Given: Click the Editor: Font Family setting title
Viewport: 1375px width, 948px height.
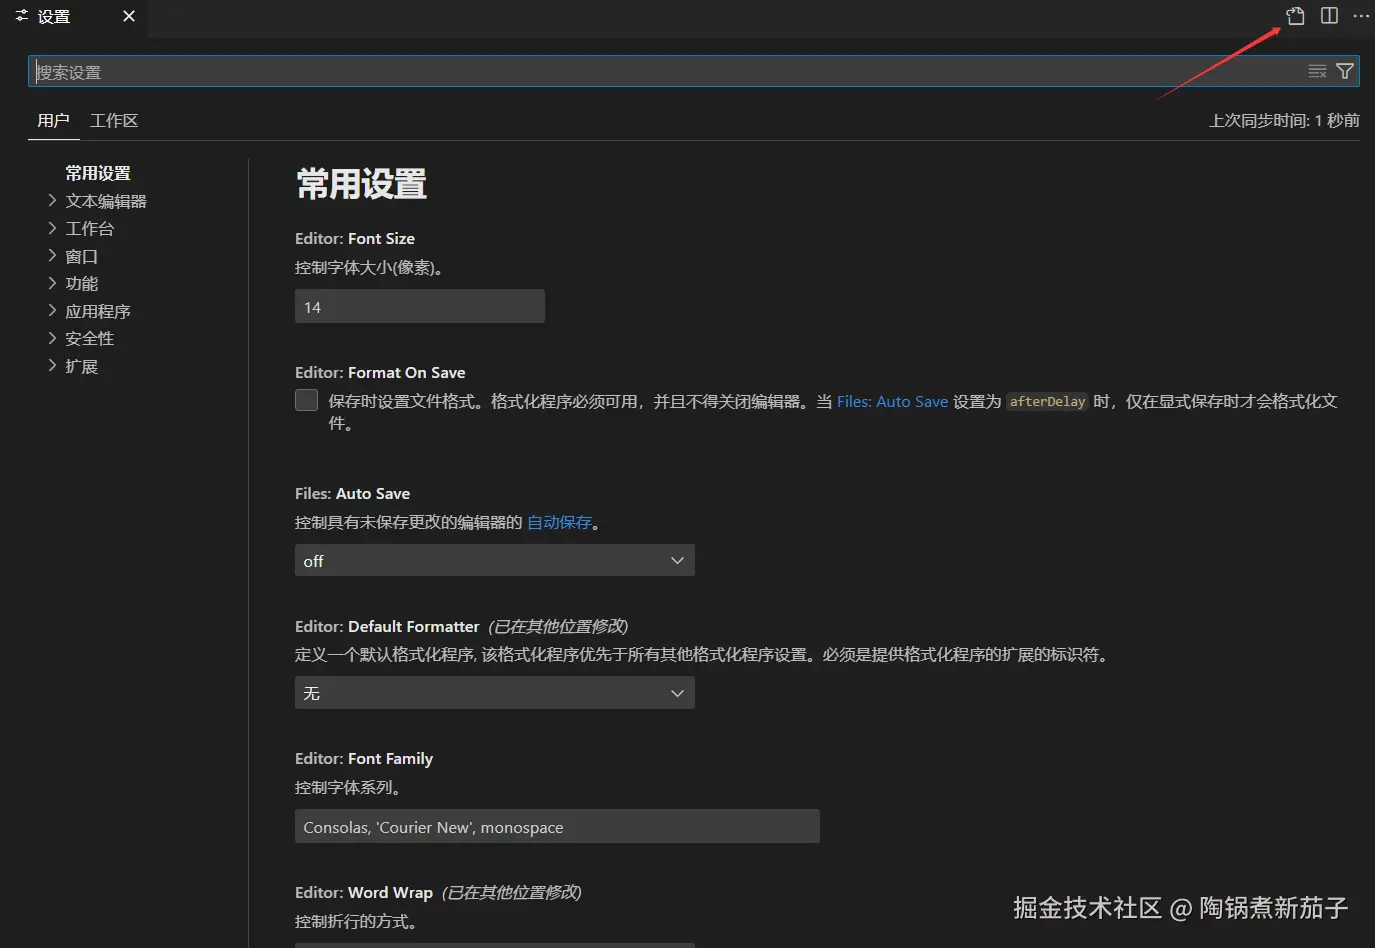Looking at the screenshot, I should tap(364, 758).
